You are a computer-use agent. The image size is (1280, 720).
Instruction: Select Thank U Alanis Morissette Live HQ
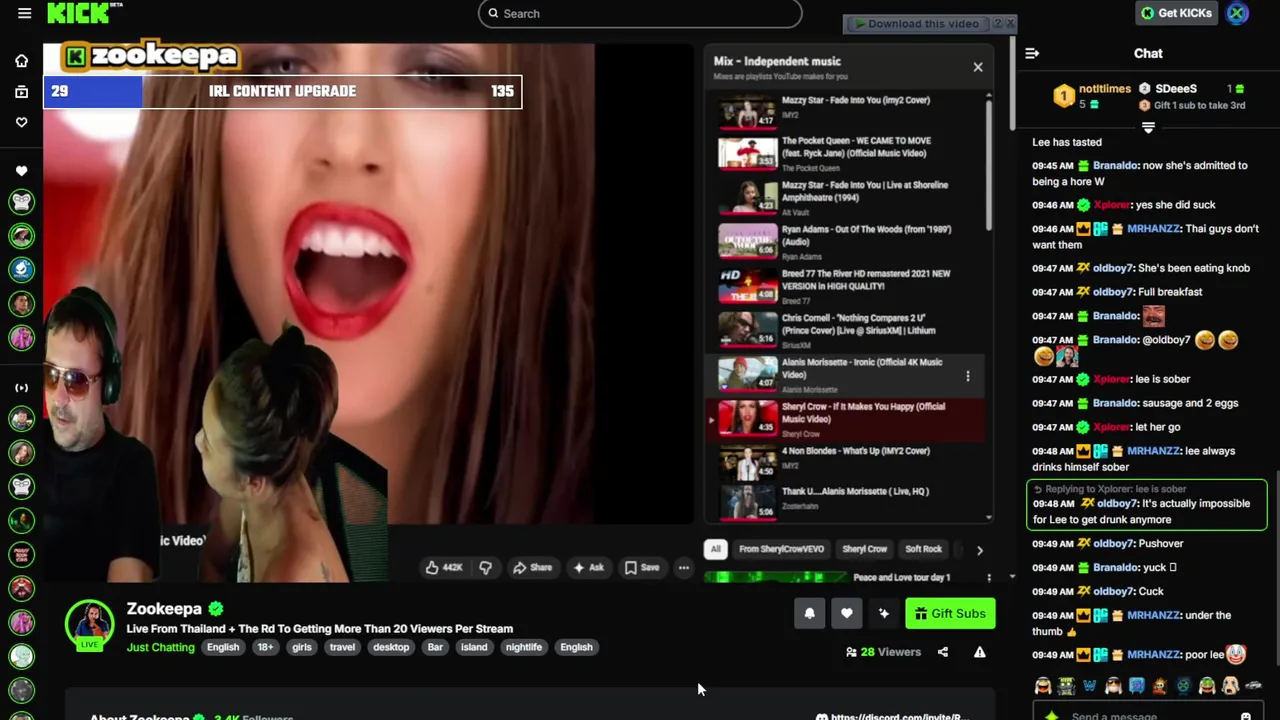coord(850,501)
